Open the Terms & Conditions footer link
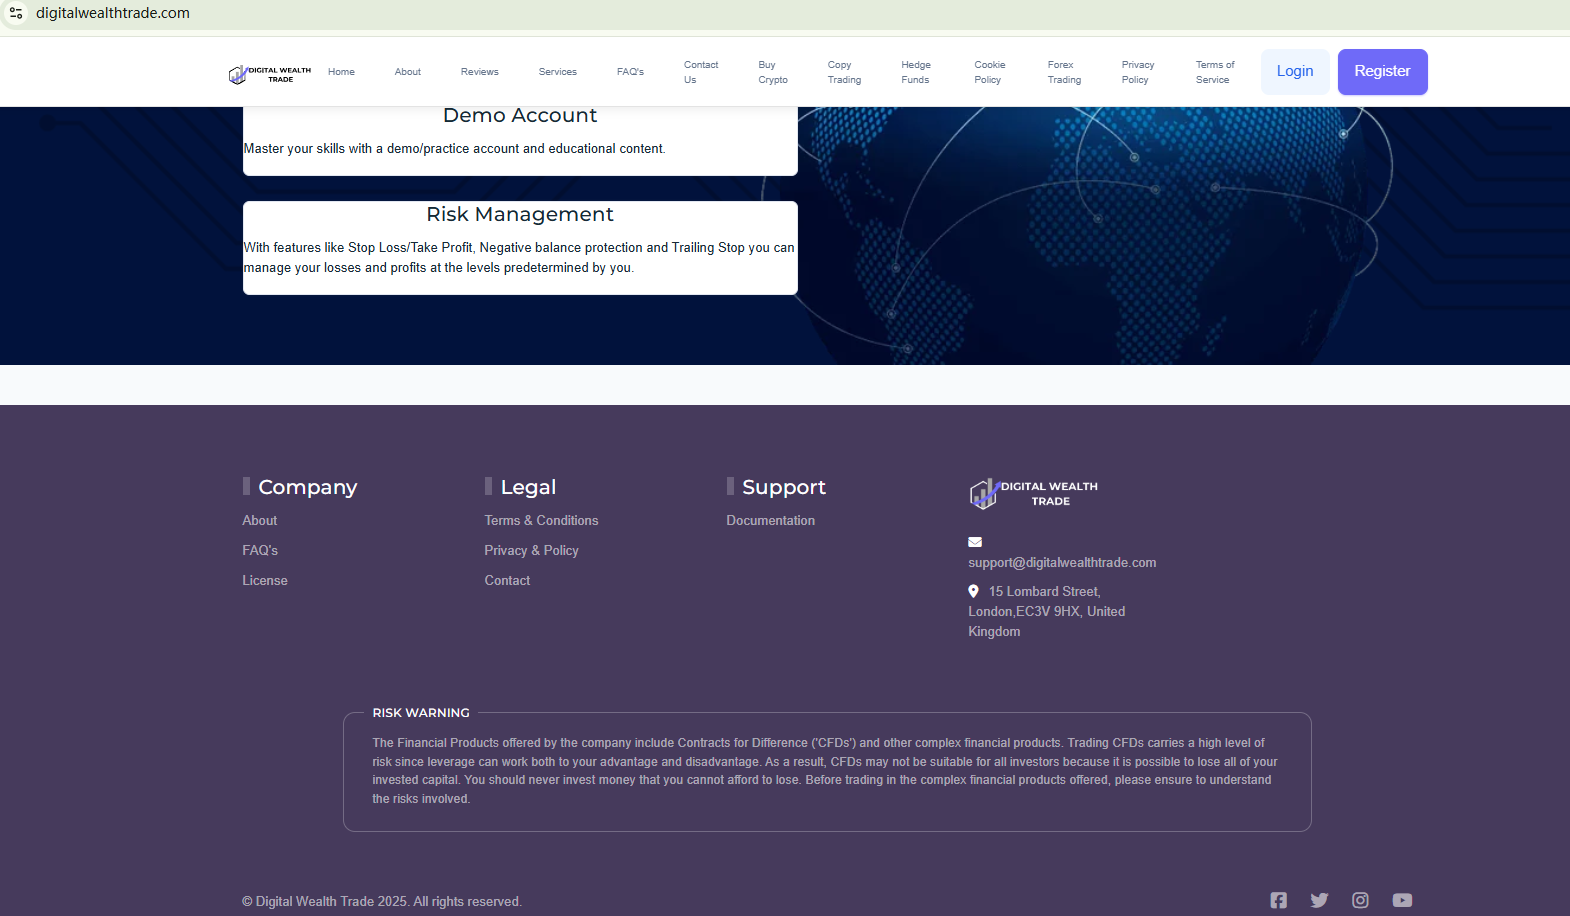Image resolution: width=1570 pixels, height=916 pixels. click(x=541, y=520)
